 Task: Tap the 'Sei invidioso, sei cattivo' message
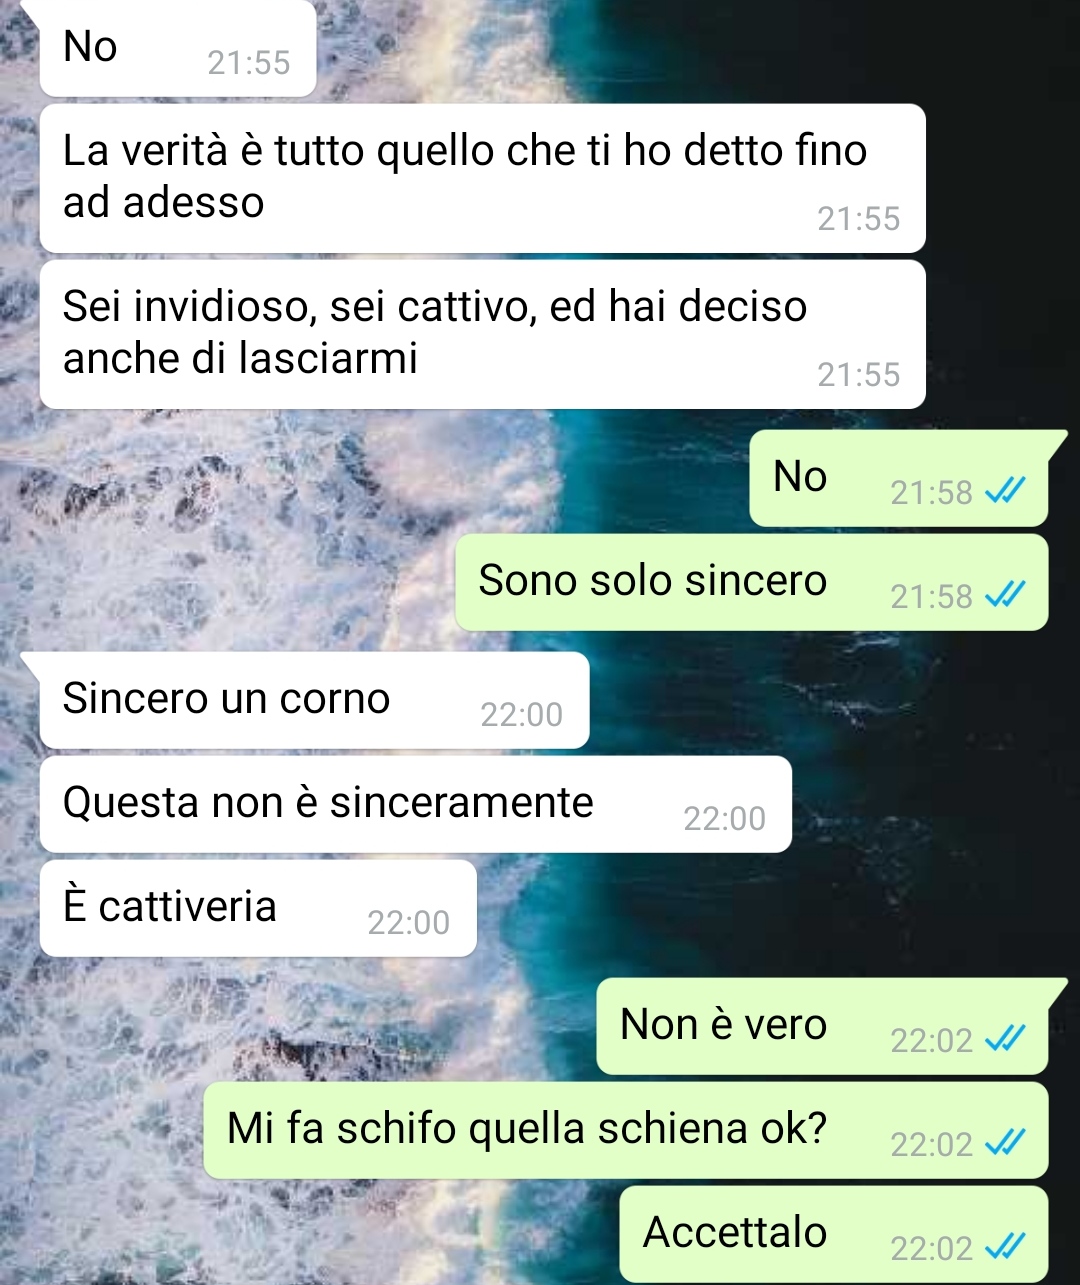tap(482, 334)
